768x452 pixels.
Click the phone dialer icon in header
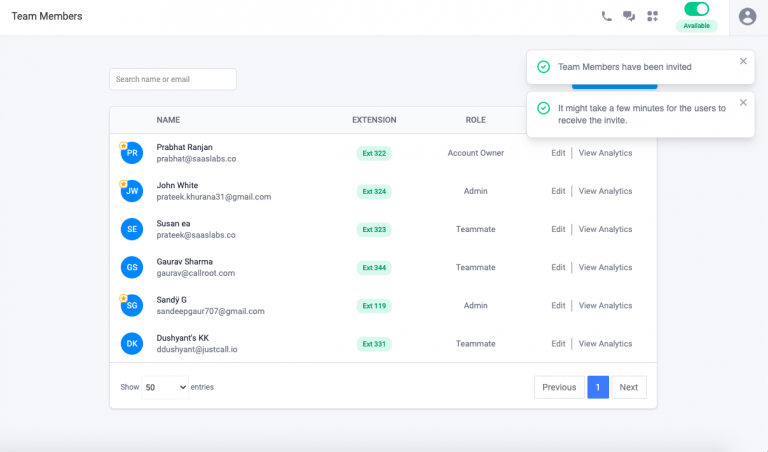click(x=607, y=16)
